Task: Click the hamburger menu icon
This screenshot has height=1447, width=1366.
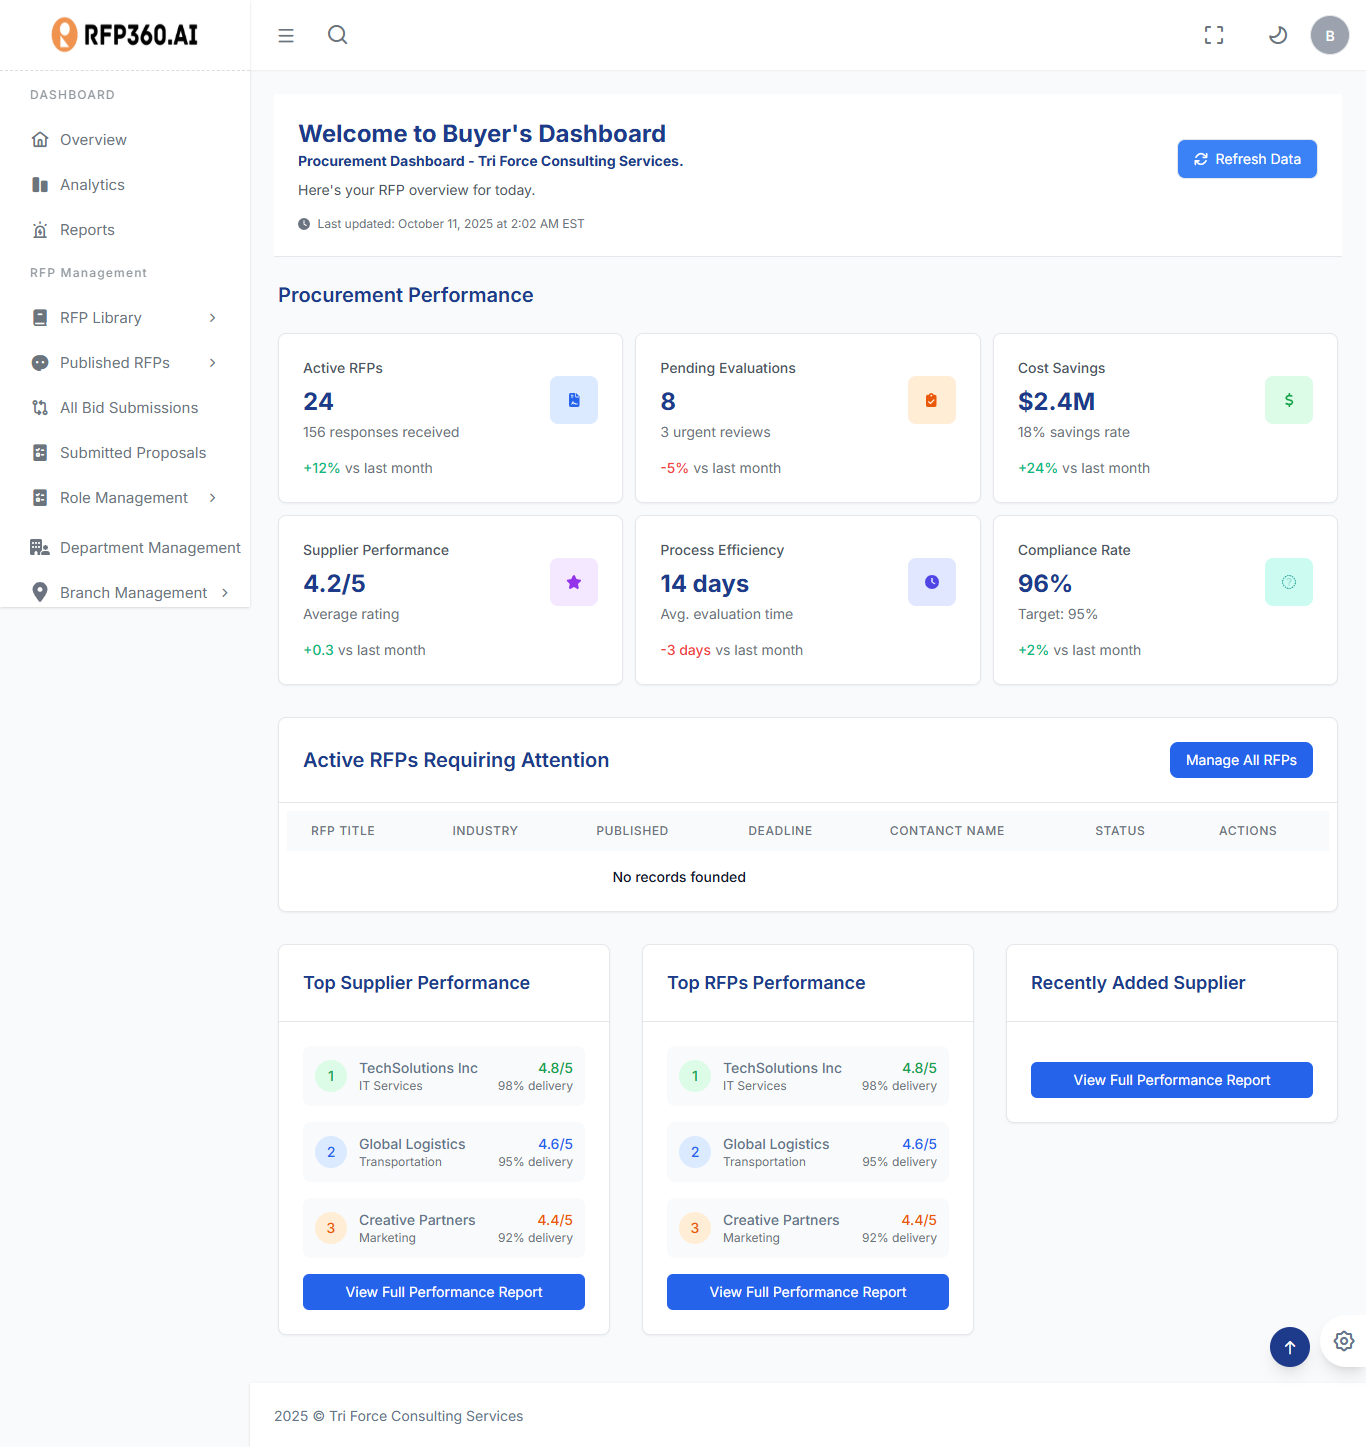Action: 286,36
